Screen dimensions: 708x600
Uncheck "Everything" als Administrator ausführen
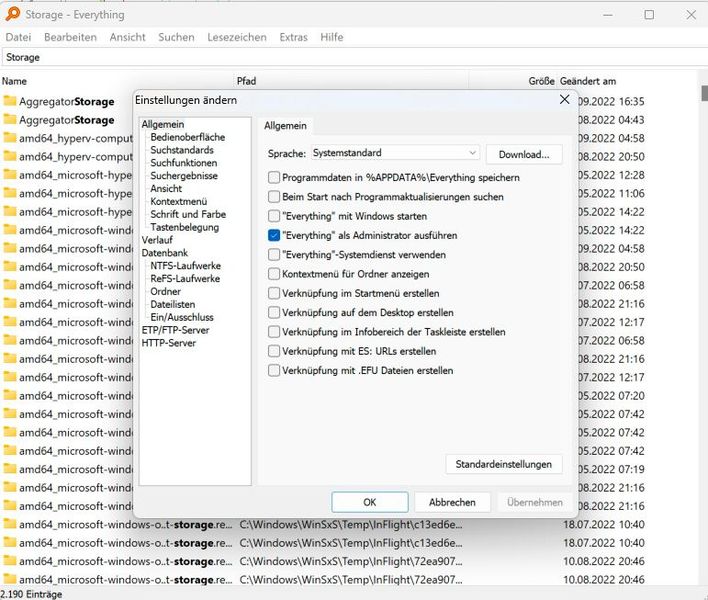(x=274, y=235)
